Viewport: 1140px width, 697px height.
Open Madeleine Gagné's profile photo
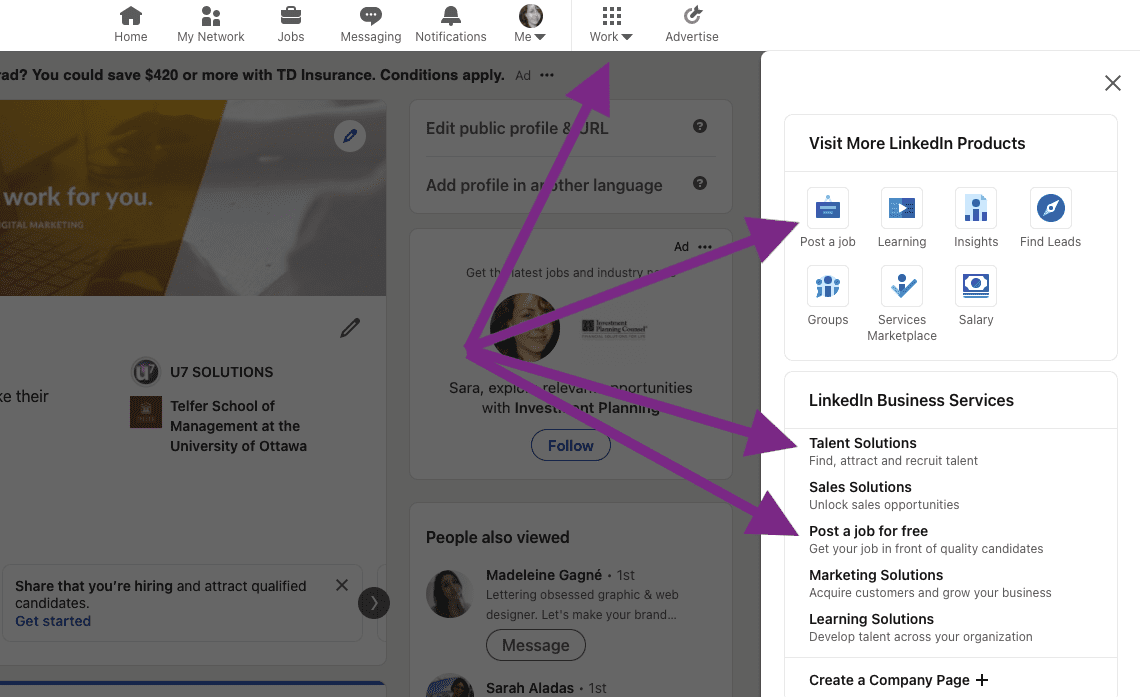click(449, 594)
